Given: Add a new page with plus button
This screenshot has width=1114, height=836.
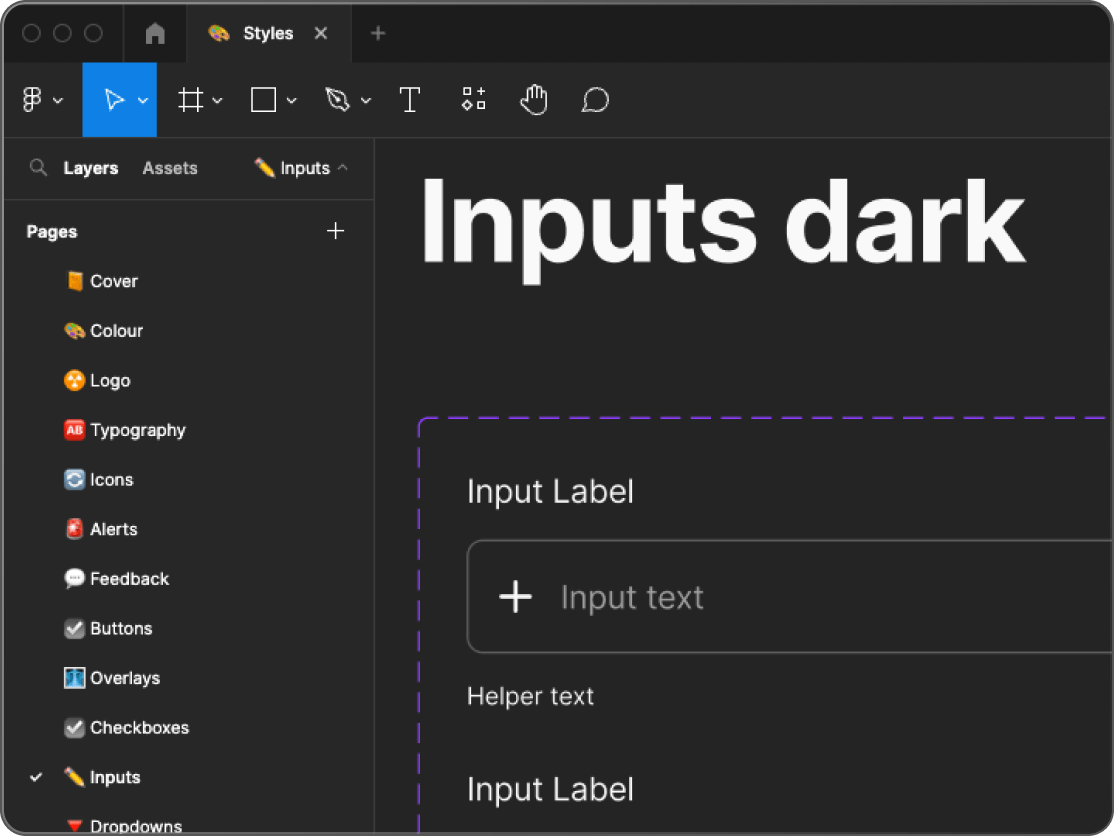Looking at the screenshot, I should point(335,231).
